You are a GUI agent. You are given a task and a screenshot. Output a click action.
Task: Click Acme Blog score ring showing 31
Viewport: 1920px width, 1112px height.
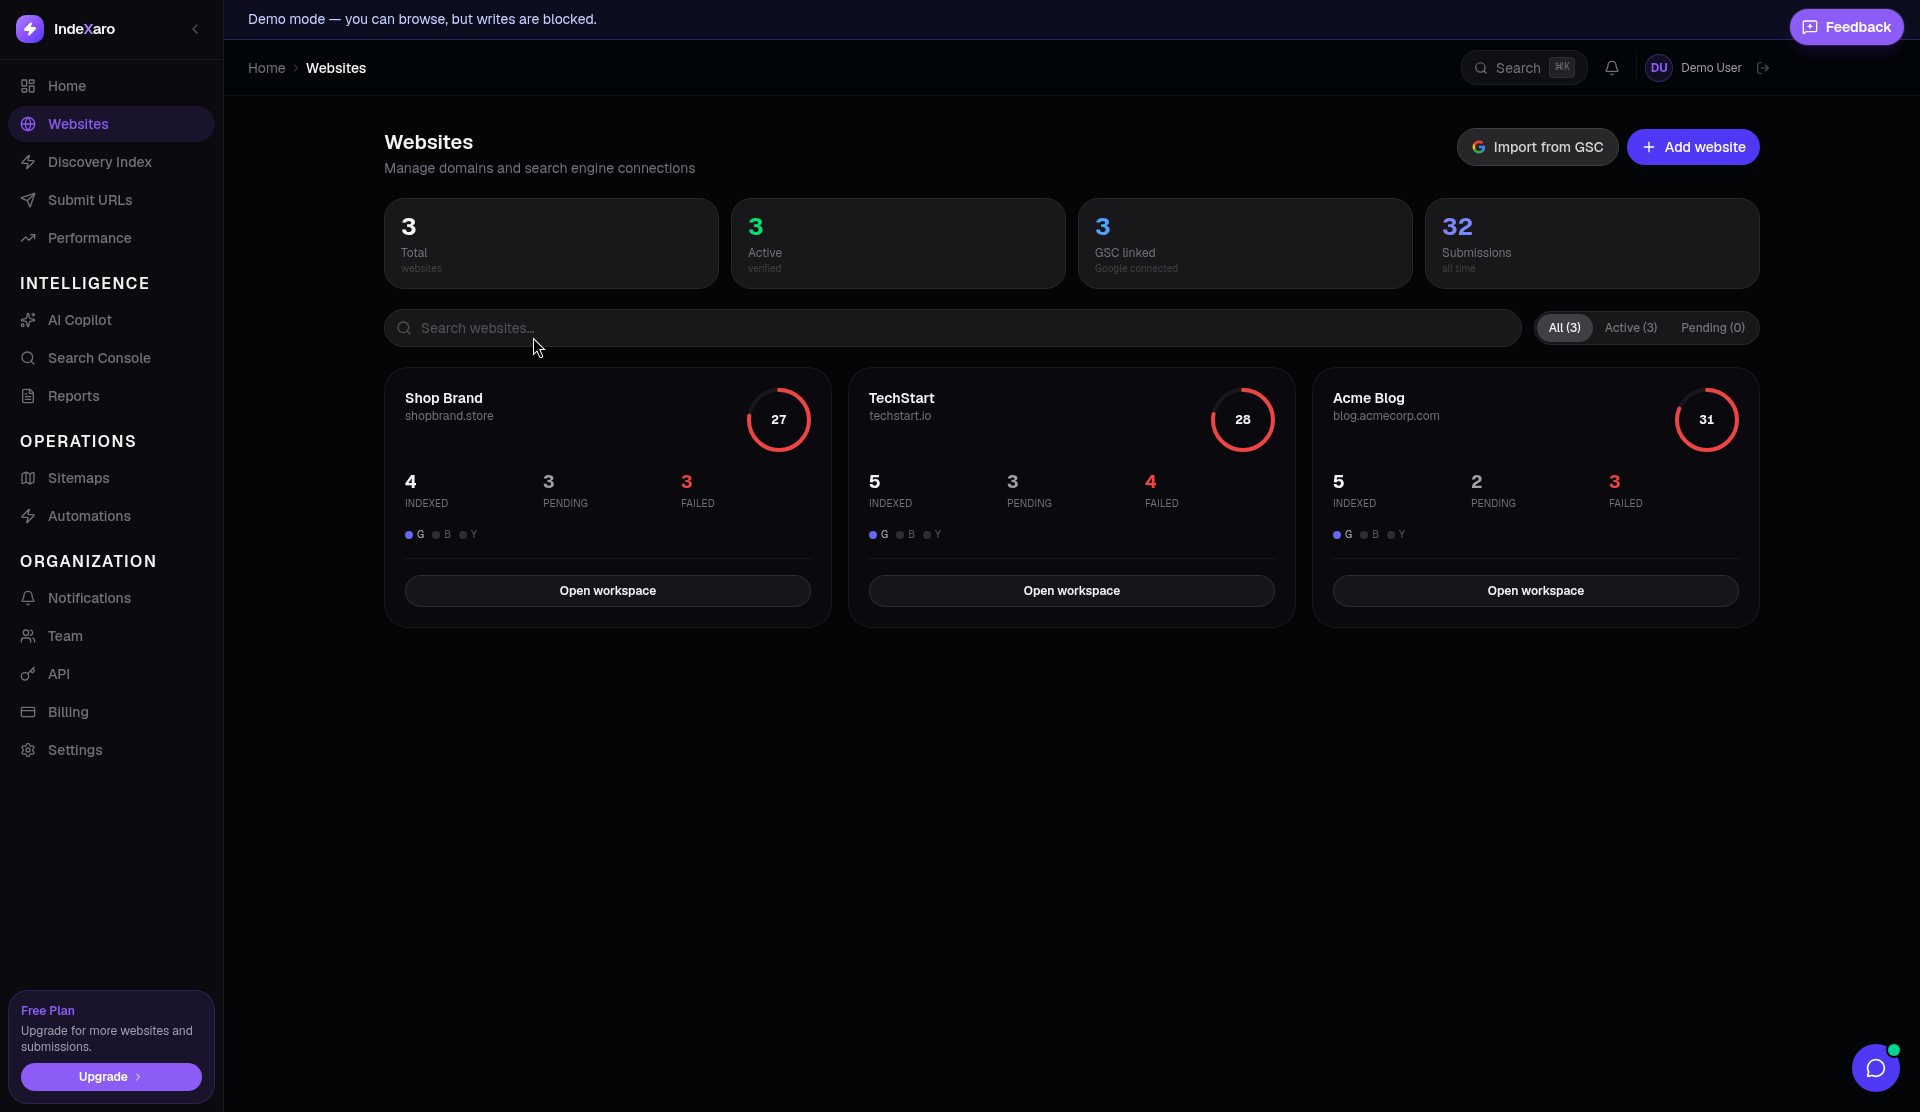point(1707,420)
